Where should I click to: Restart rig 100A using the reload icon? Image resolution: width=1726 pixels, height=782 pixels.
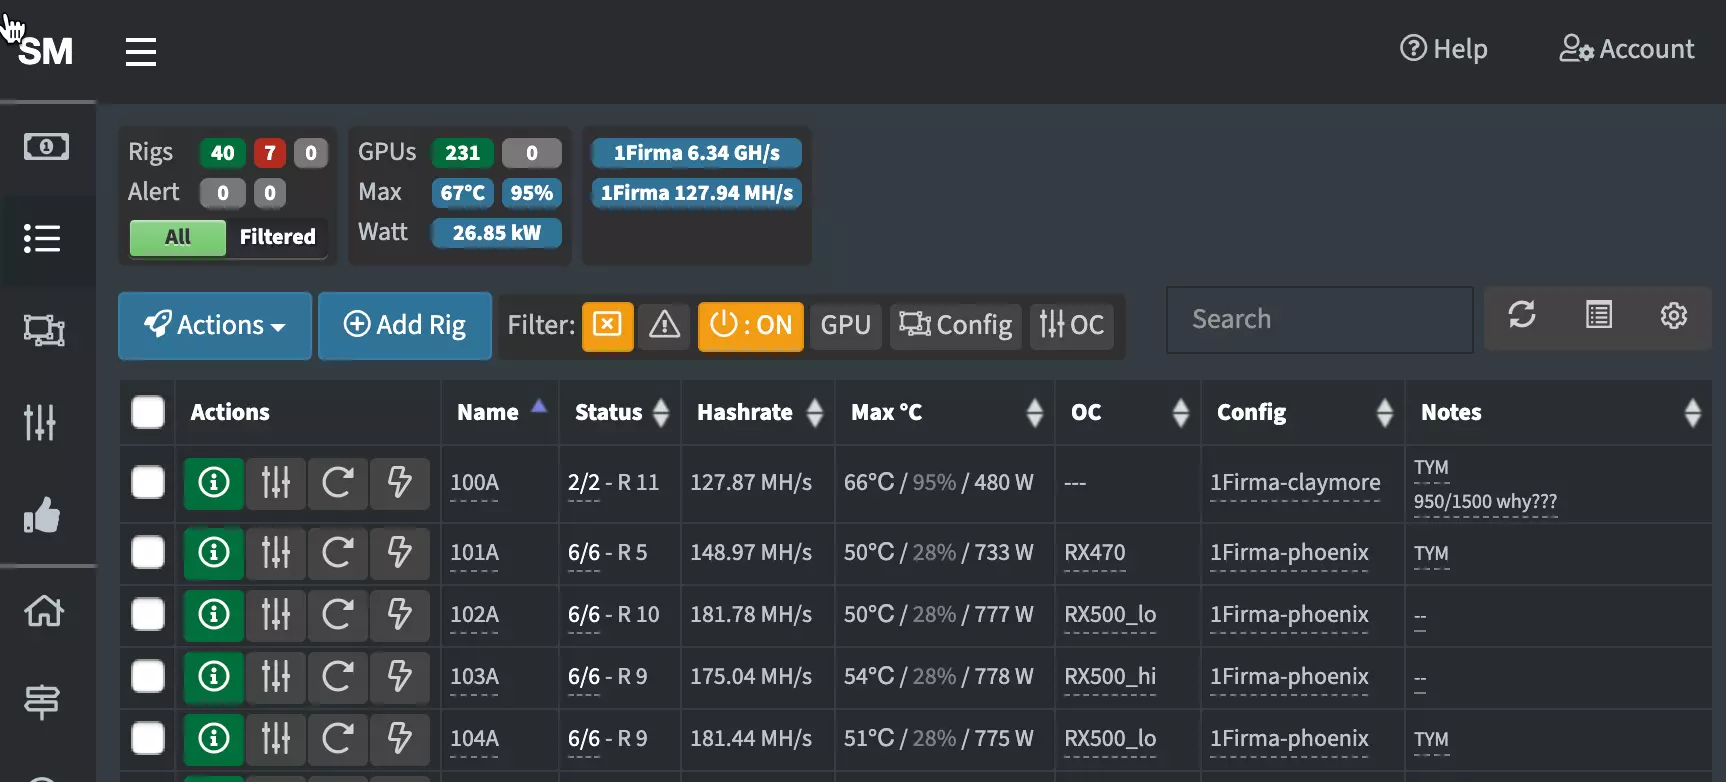click(338, 483)
